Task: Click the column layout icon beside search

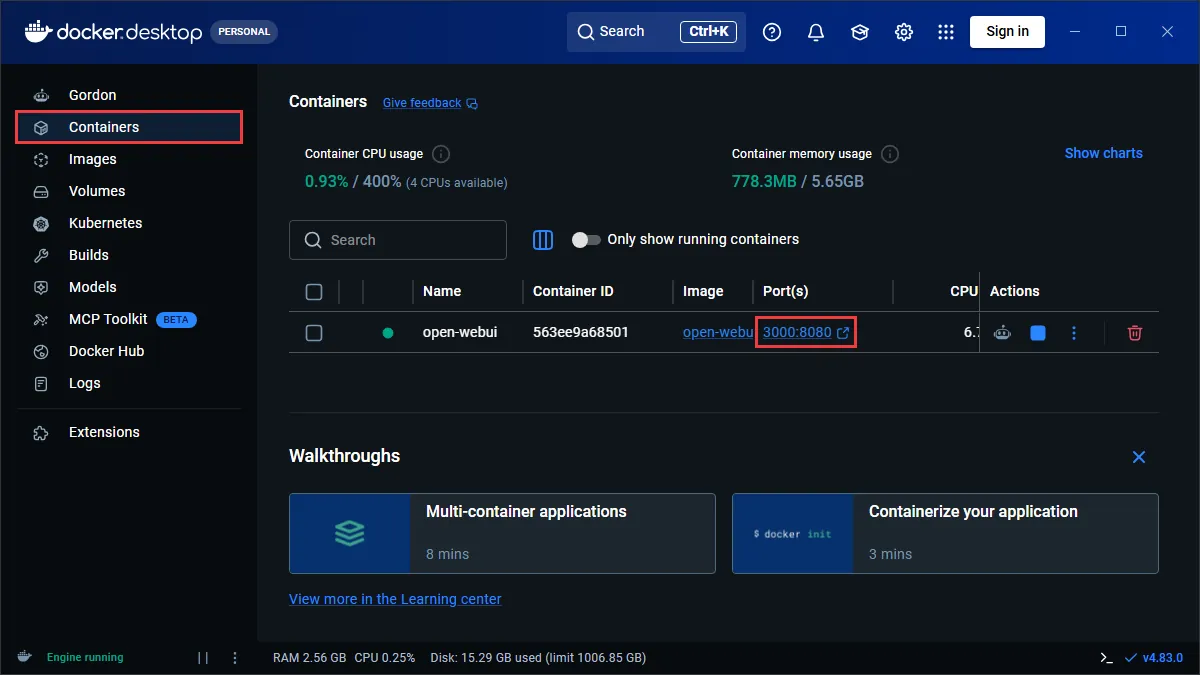Action: [x=543, y=240]
